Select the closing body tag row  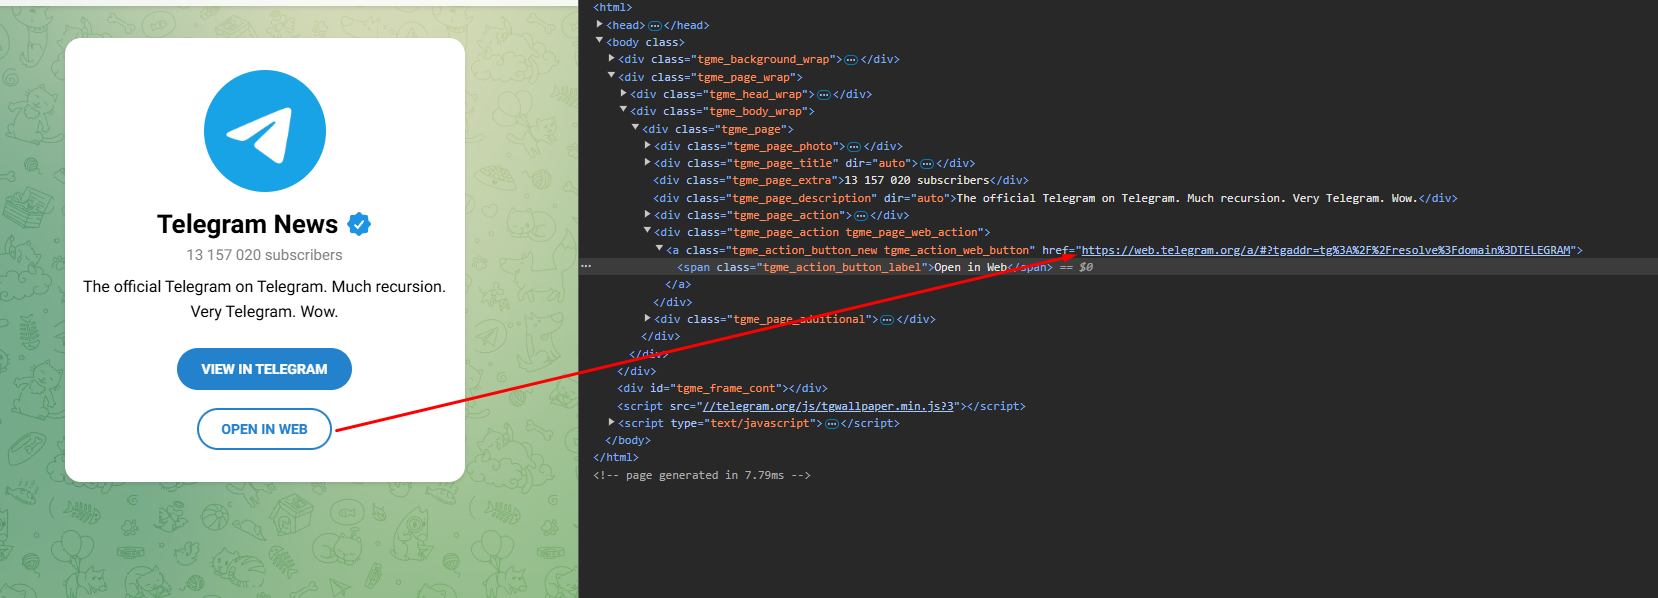[628, 440]
